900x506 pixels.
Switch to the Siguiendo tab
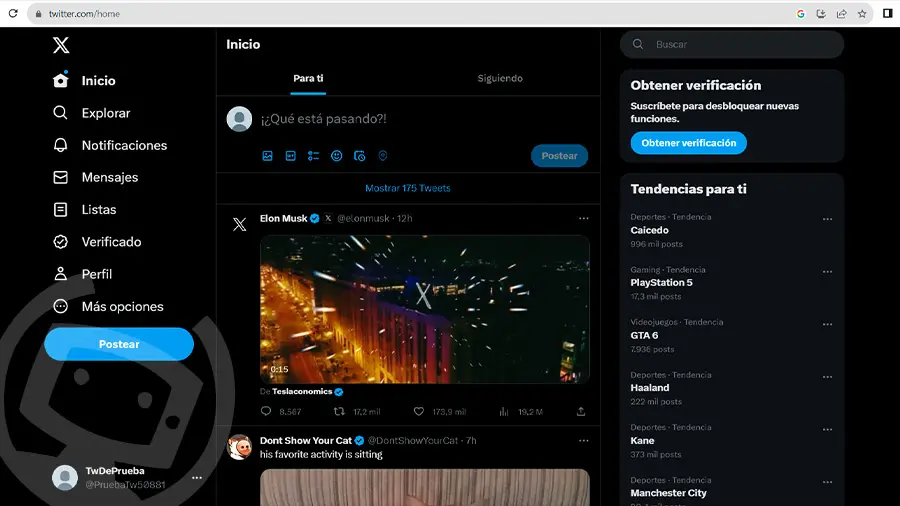point(500,78)
